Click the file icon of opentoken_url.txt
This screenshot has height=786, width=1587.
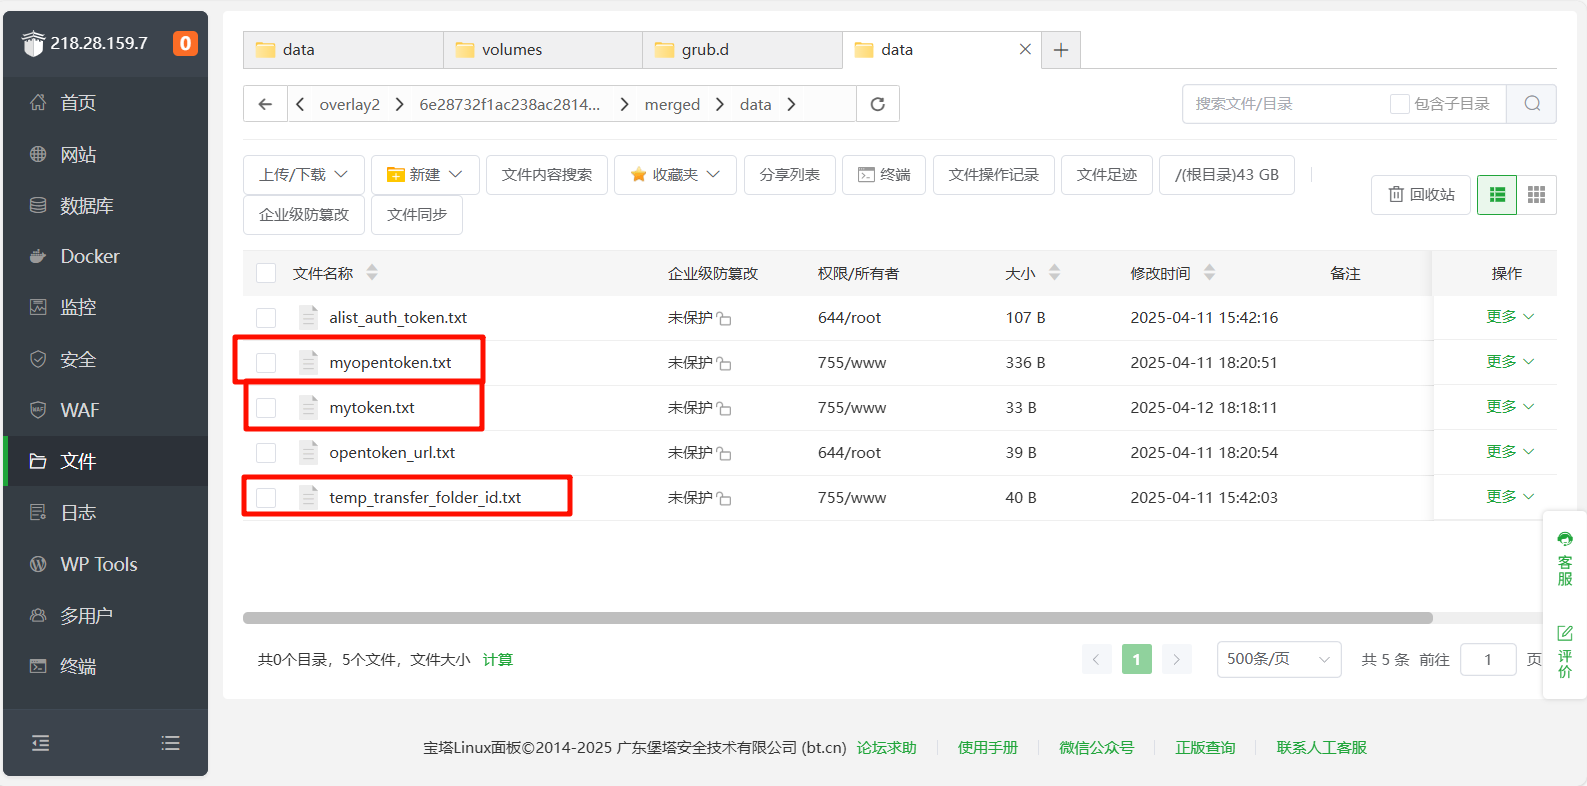(x=309, y=452)
